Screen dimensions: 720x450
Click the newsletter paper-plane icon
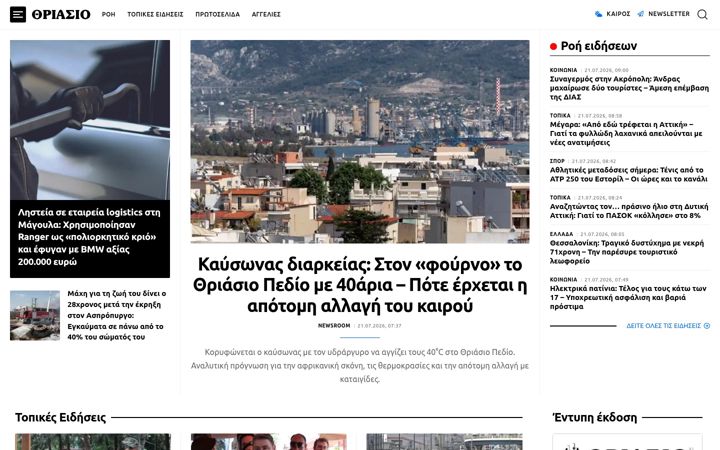point(641,14)
